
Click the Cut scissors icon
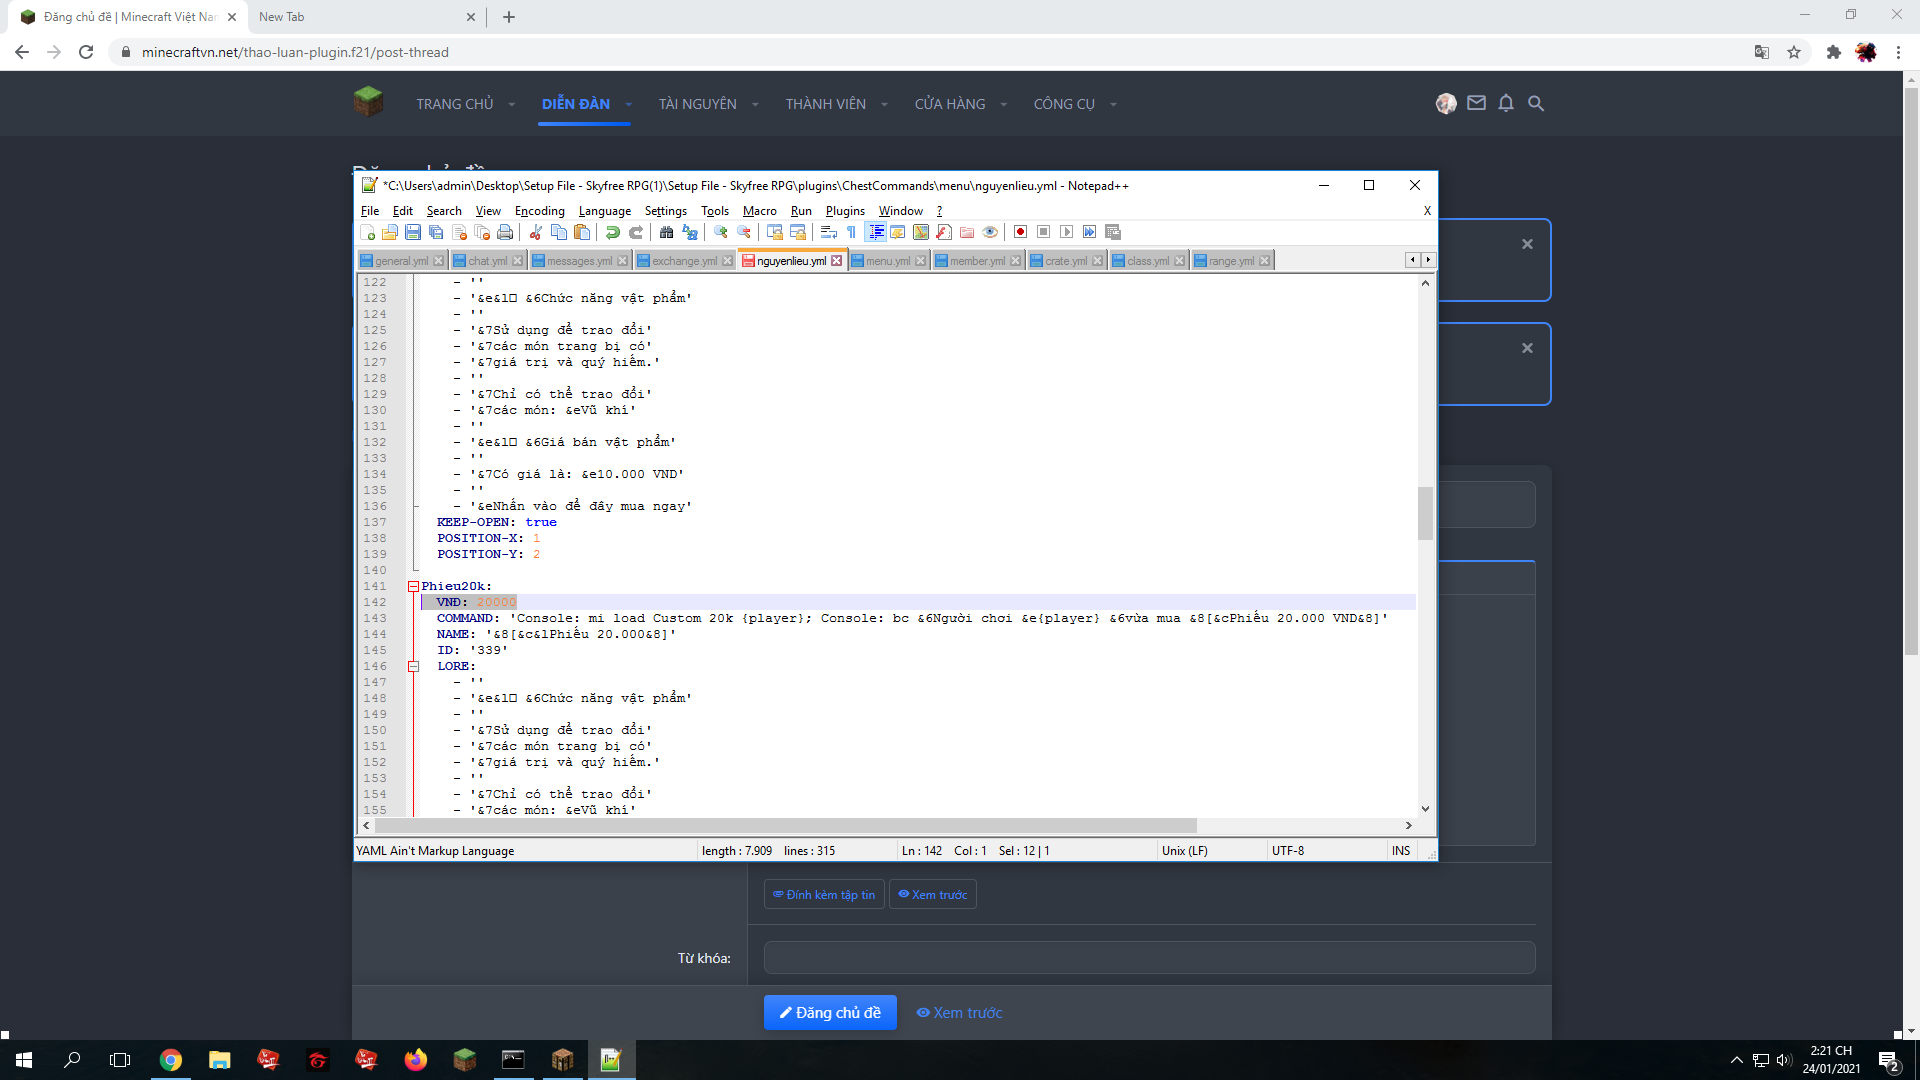(536, 232)
